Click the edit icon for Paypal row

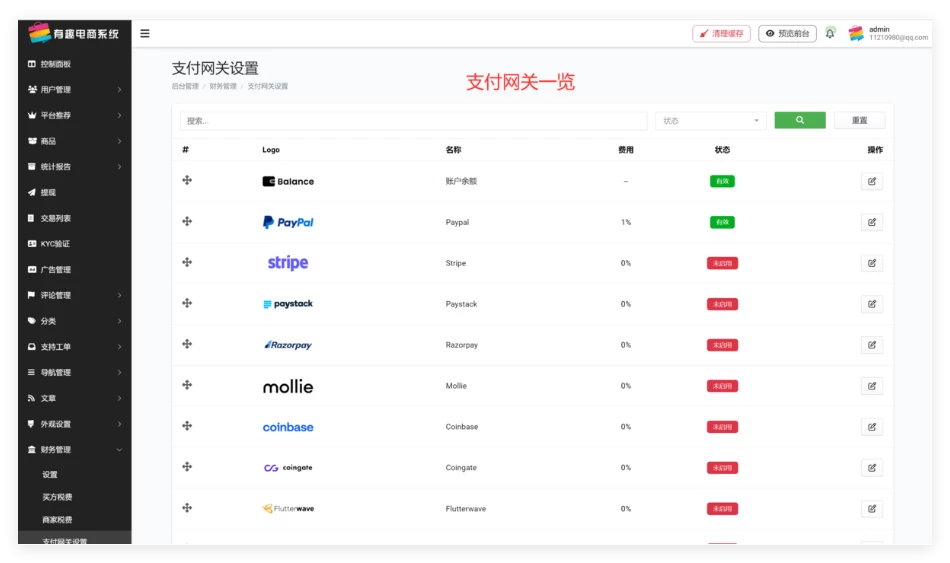(871, 222)
